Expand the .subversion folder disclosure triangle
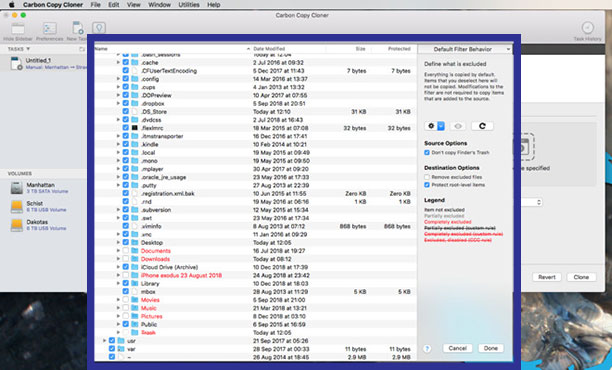Screen dimensions: 612x370 click(x=118, y=210)
